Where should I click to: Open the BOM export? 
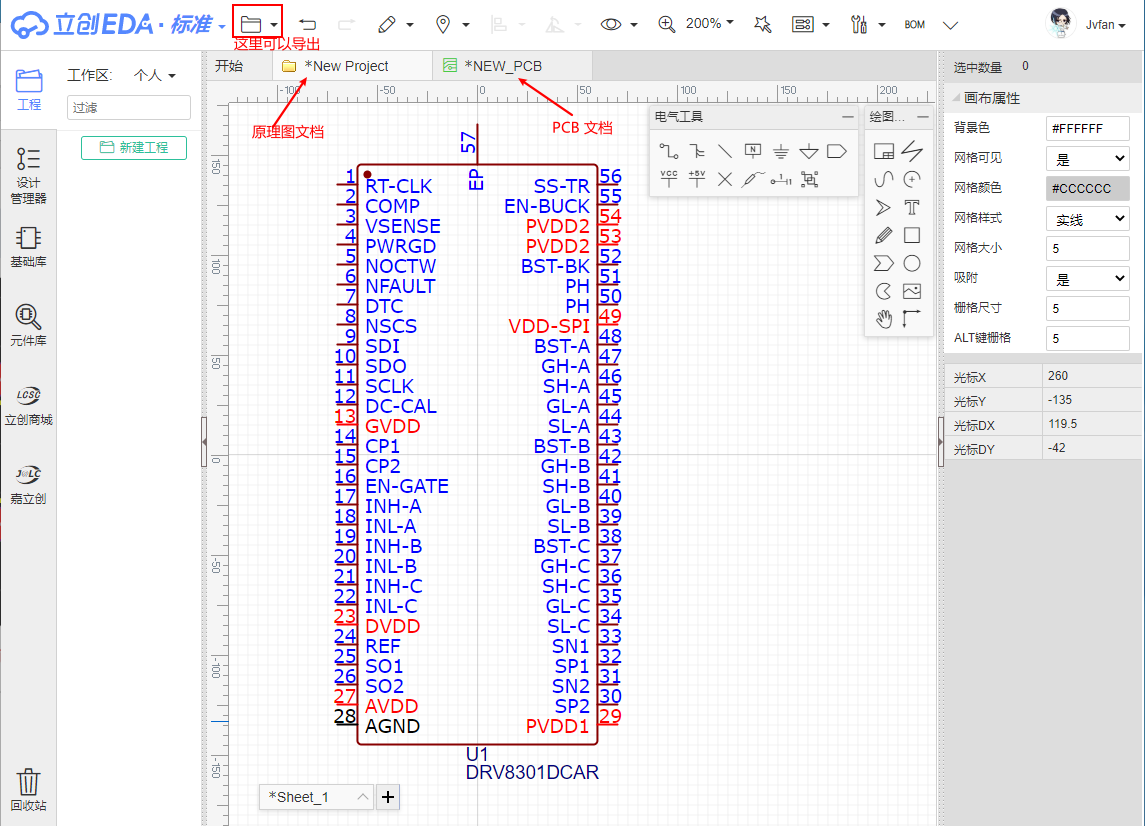point(914,25)
